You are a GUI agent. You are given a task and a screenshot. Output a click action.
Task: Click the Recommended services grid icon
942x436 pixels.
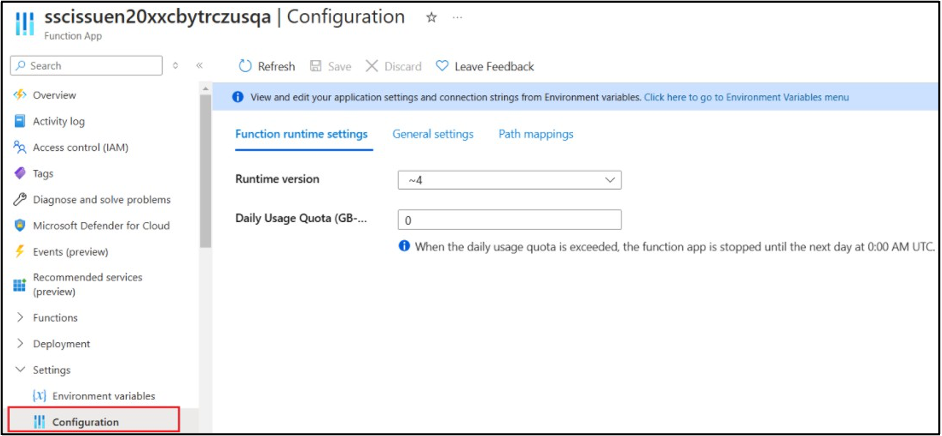click(20, 285)
